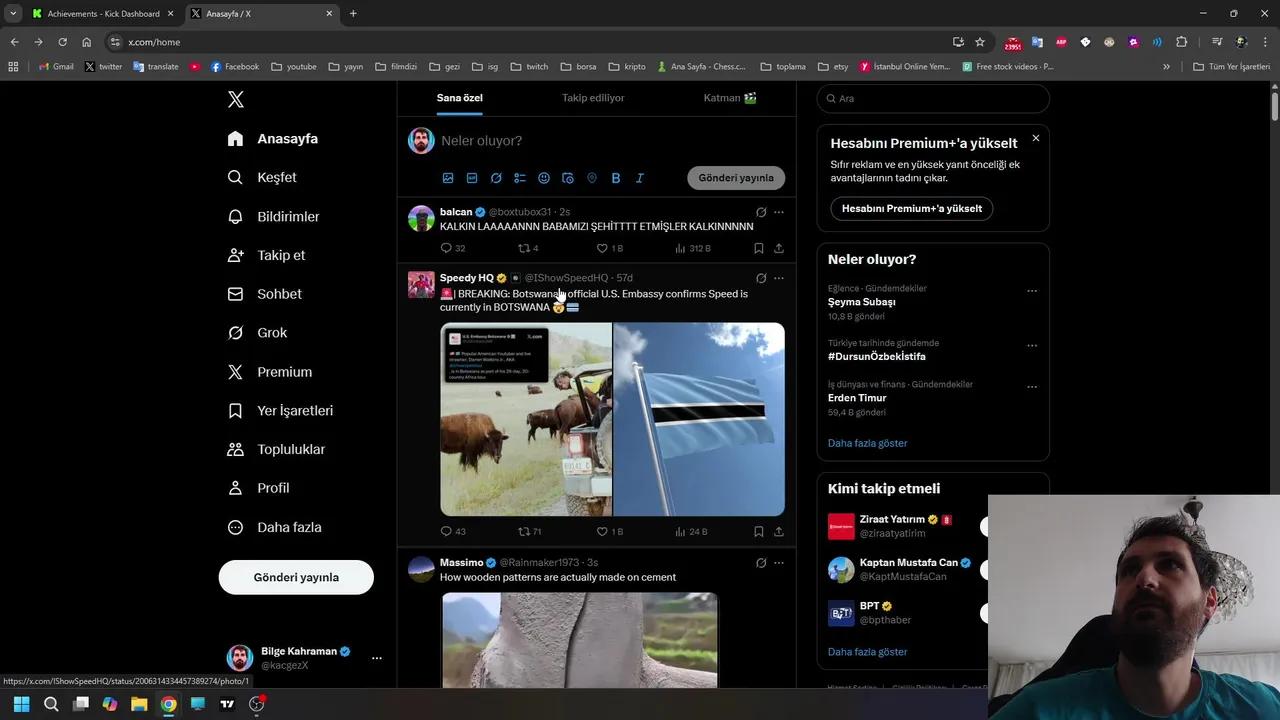
Task: Click Grok explain icon on Massimo's post
Action: (761, 563)
